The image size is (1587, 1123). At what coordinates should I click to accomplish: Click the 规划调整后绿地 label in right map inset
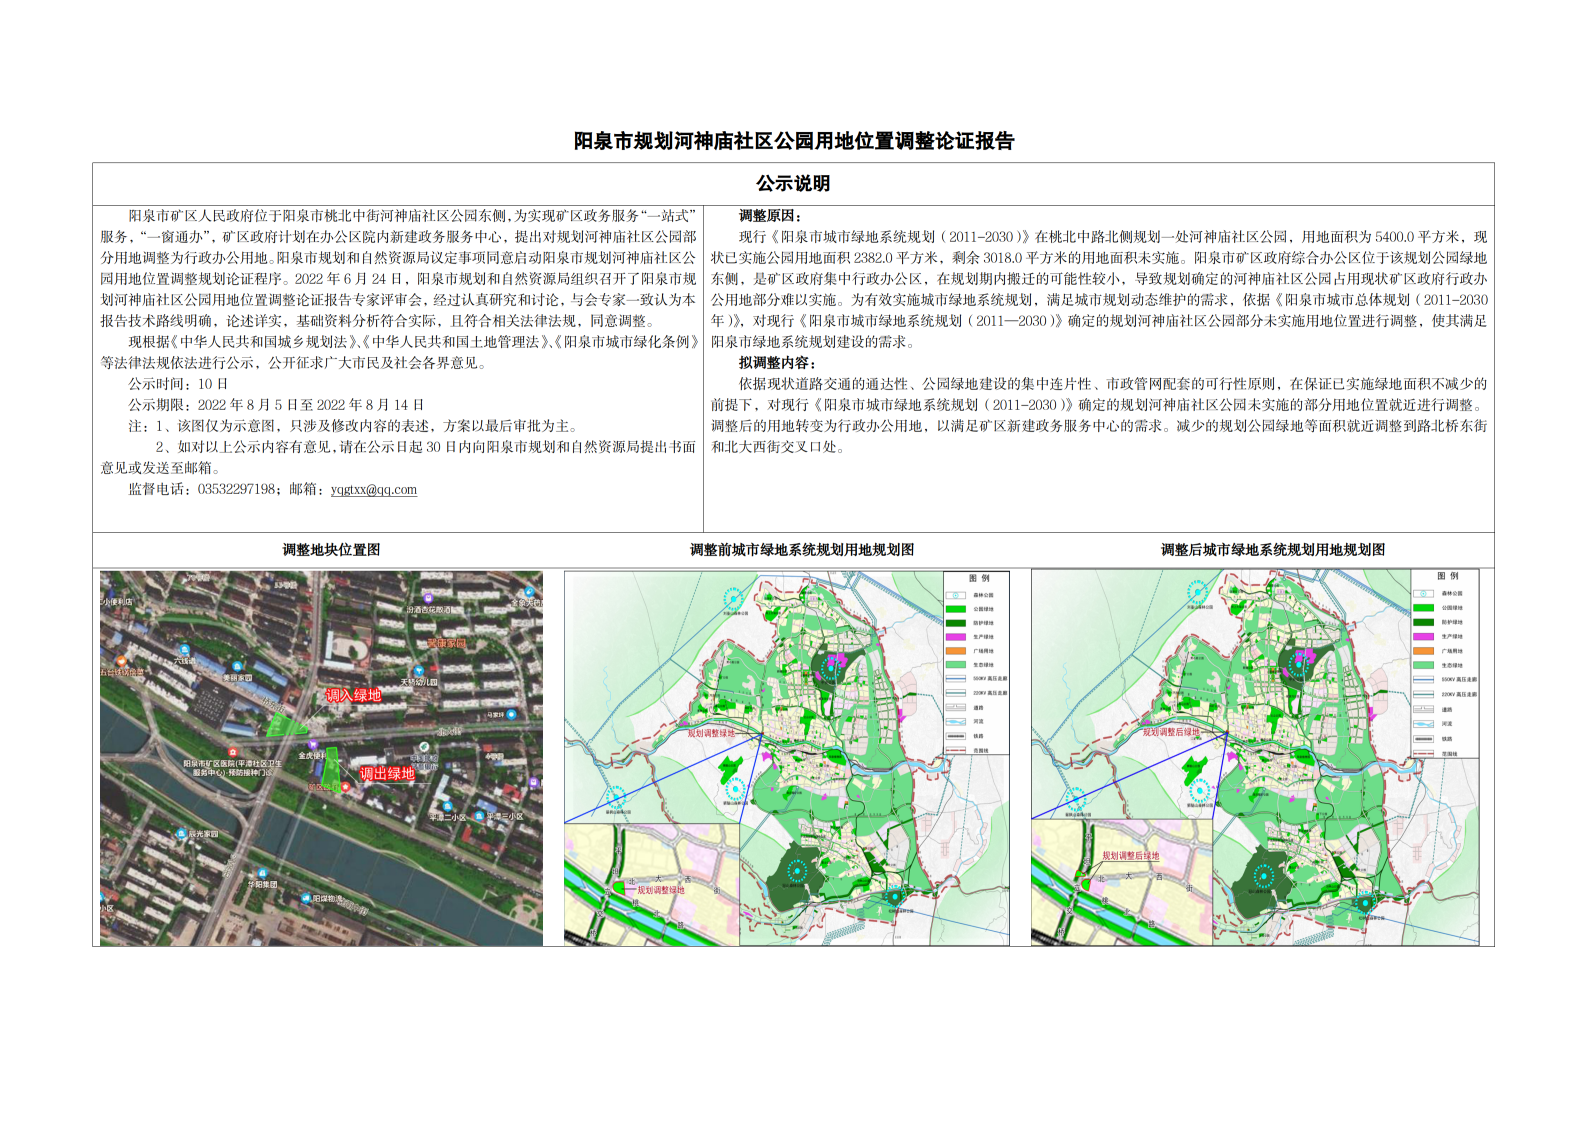(x=1130, y=856)
